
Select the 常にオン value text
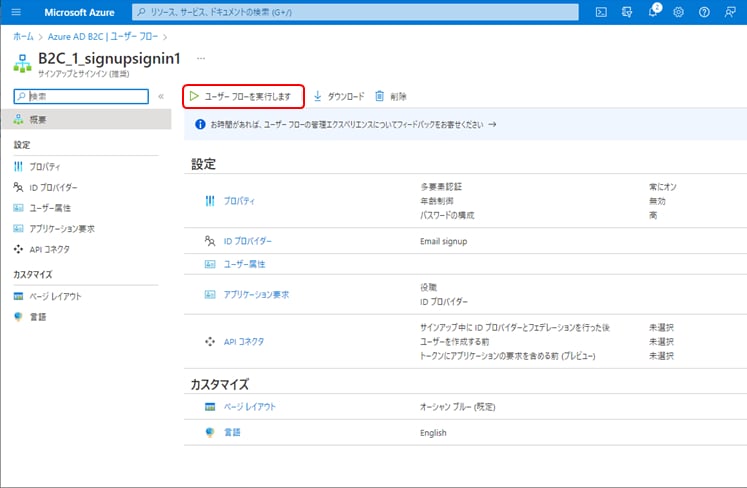(x=663, y=187)
